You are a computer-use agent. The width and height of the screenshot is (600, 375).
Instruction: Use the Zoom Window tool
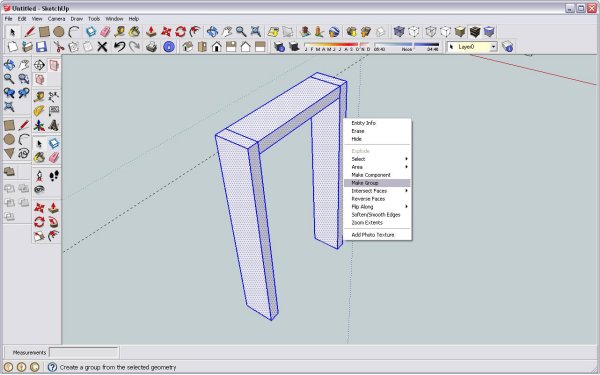point(24,78)
